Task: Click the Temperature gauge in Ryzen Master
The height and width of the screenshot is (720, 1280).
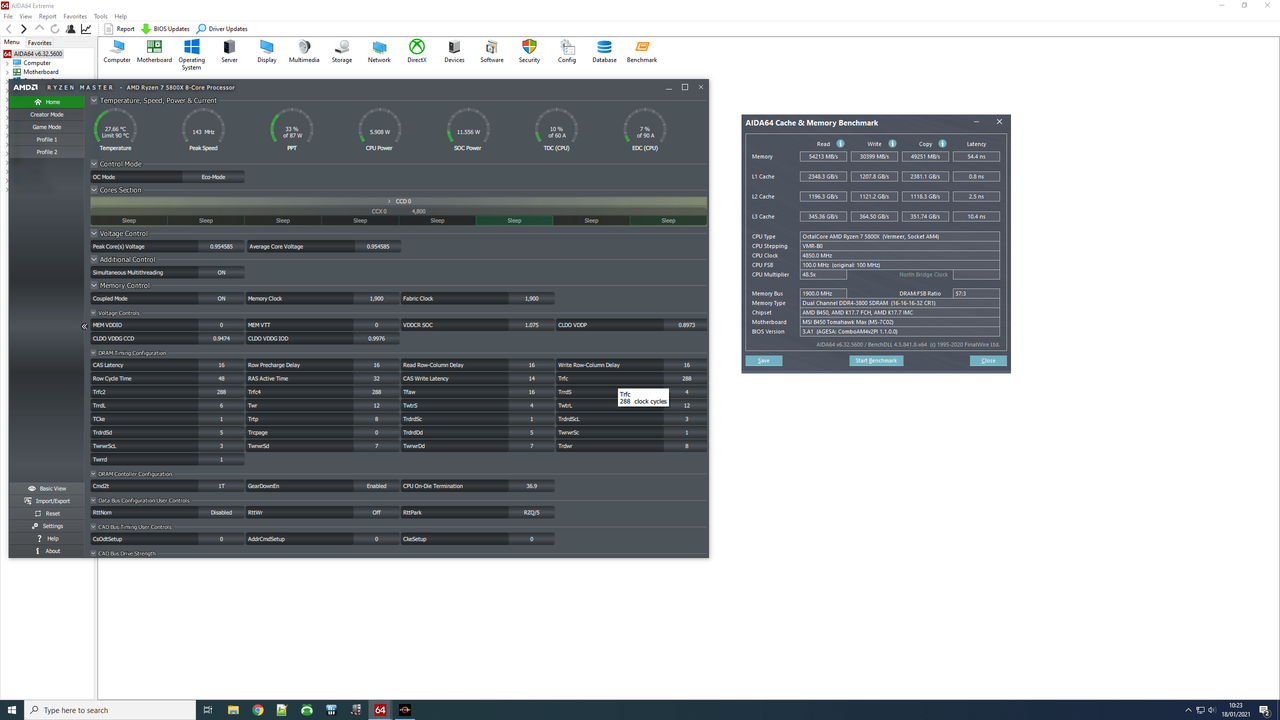Action: [115, 130]
